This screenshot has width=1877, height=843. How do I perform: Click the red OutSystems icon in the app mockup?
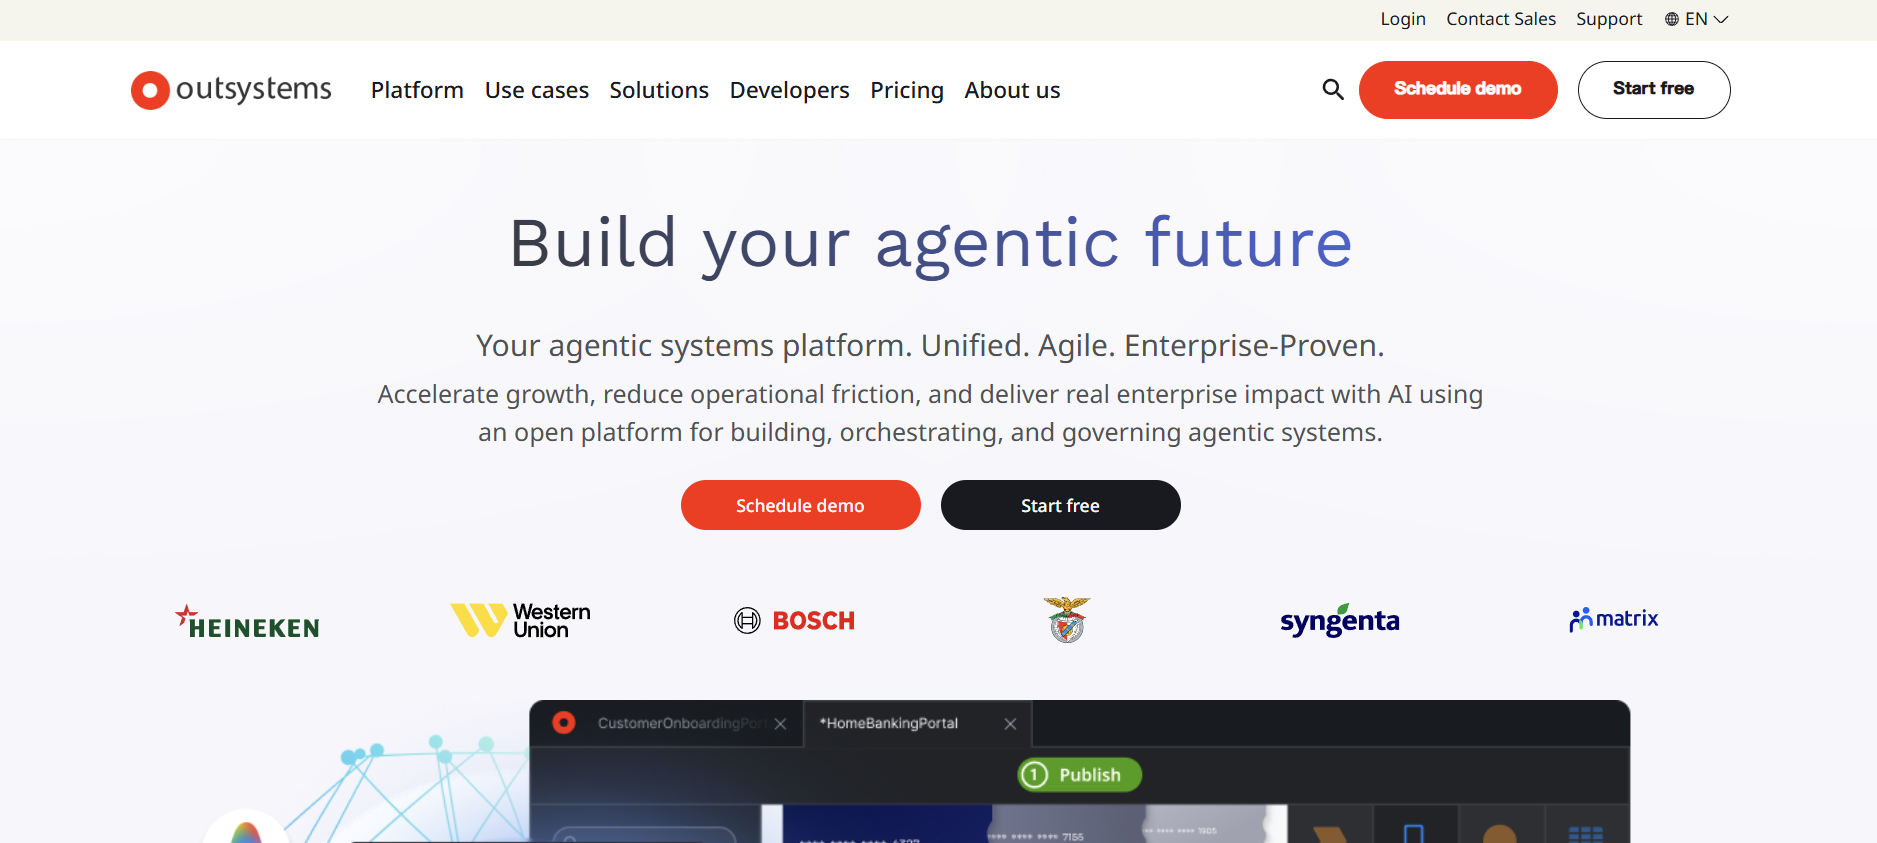click(564, 722)
